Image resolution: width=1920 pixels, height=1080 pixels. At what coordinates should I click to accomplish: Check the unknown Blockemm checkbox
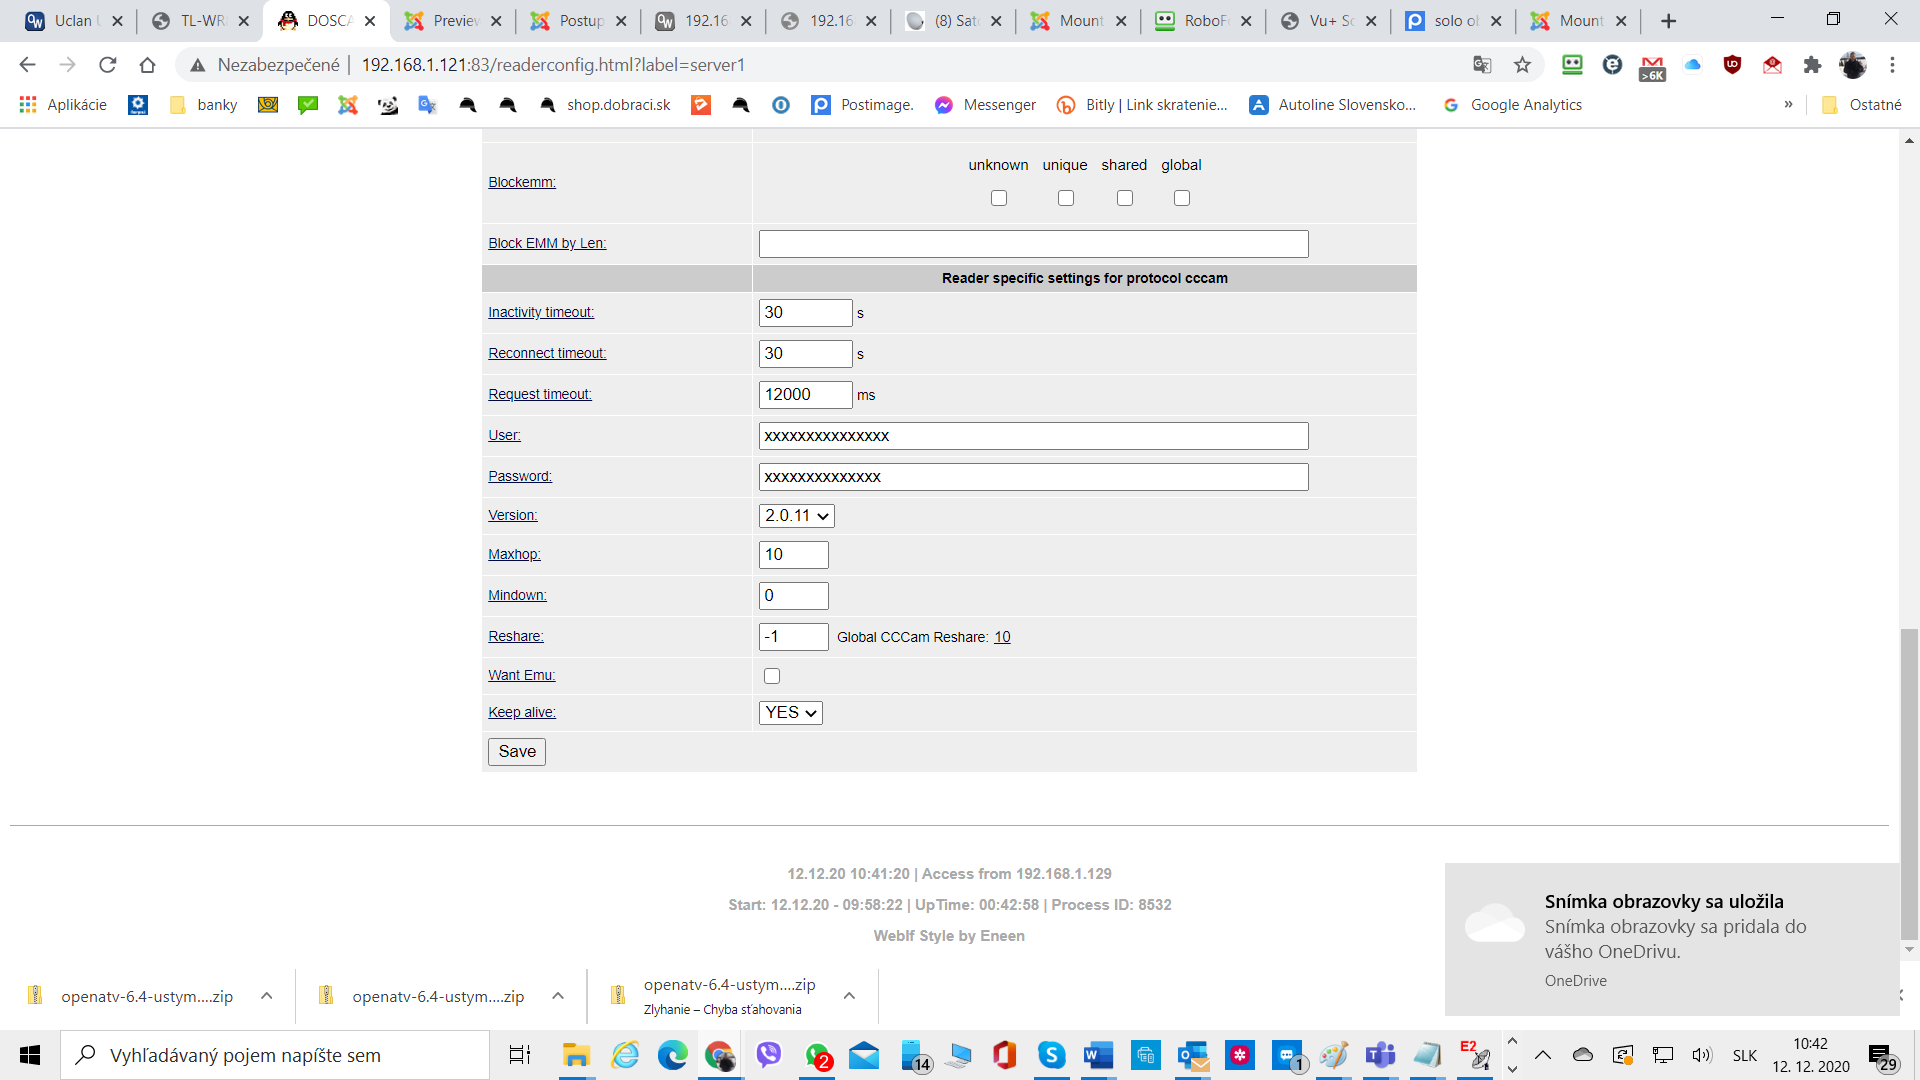[998, 198]
